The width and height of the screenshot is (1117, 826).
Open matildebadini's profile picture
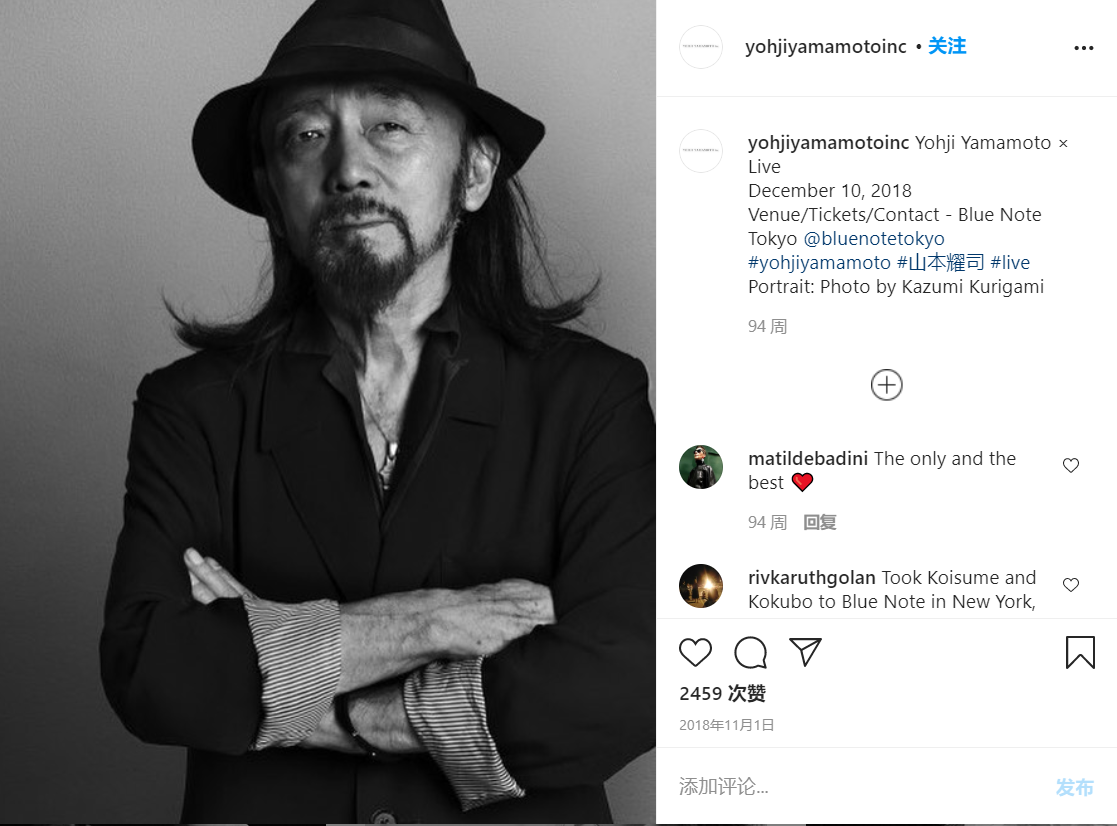(x=701, y=467)
